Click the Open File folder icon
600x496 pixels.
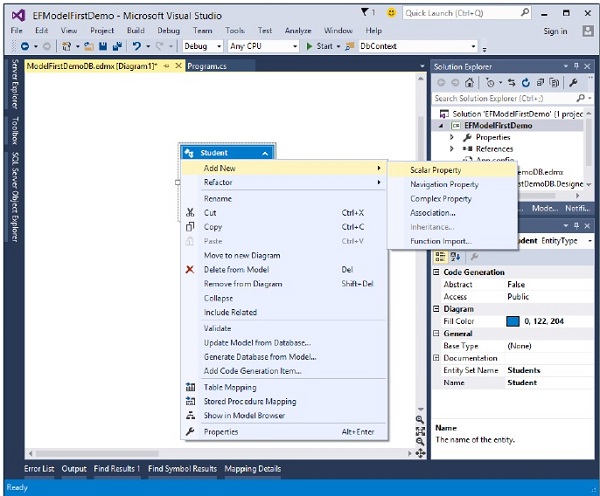89,46
